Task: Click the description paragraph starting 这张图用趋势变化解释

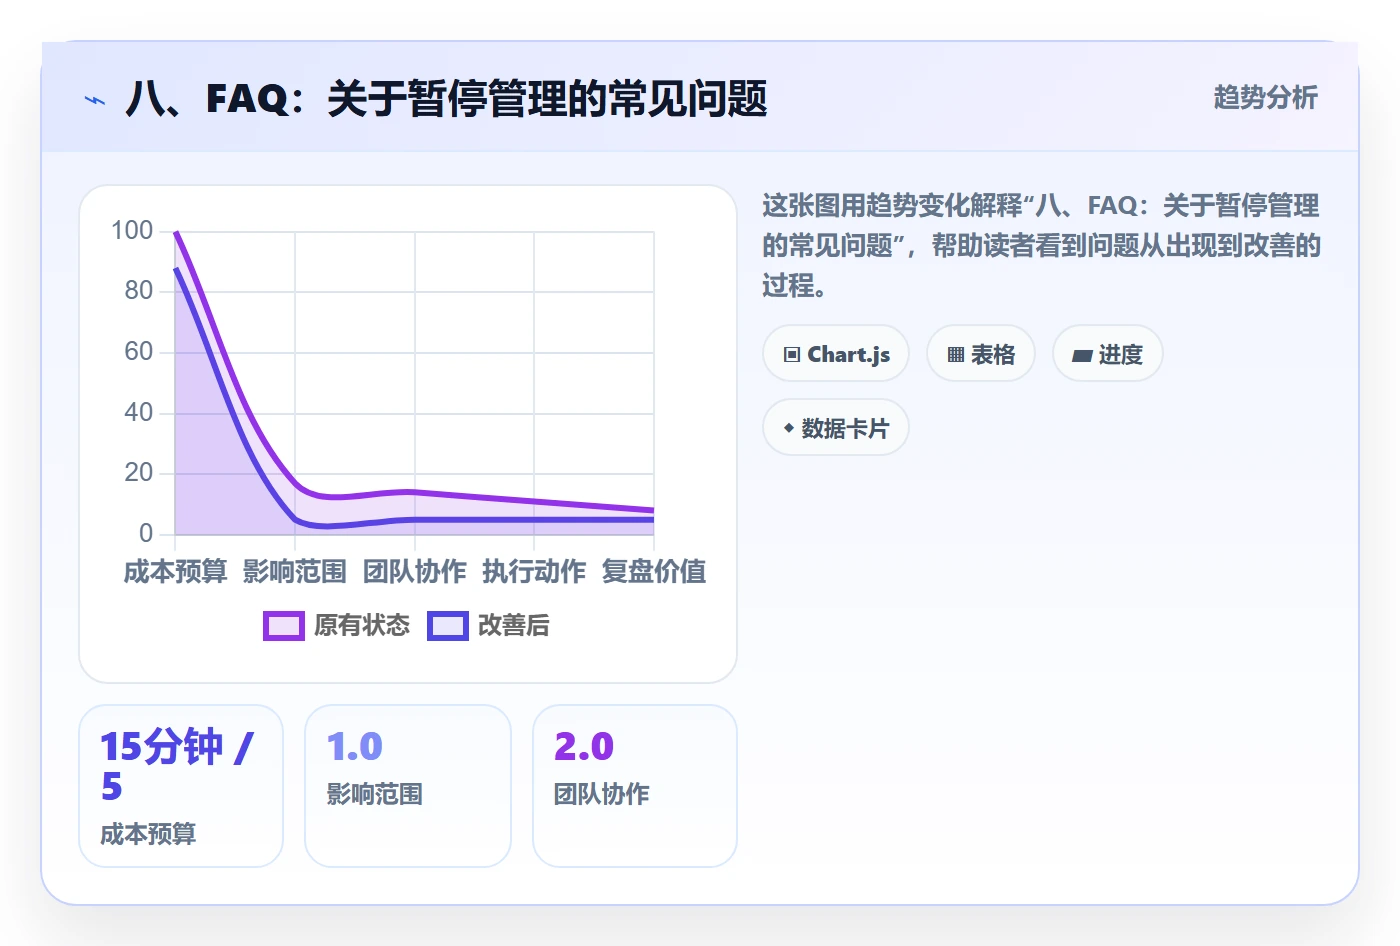Action: click(1041, 246)
